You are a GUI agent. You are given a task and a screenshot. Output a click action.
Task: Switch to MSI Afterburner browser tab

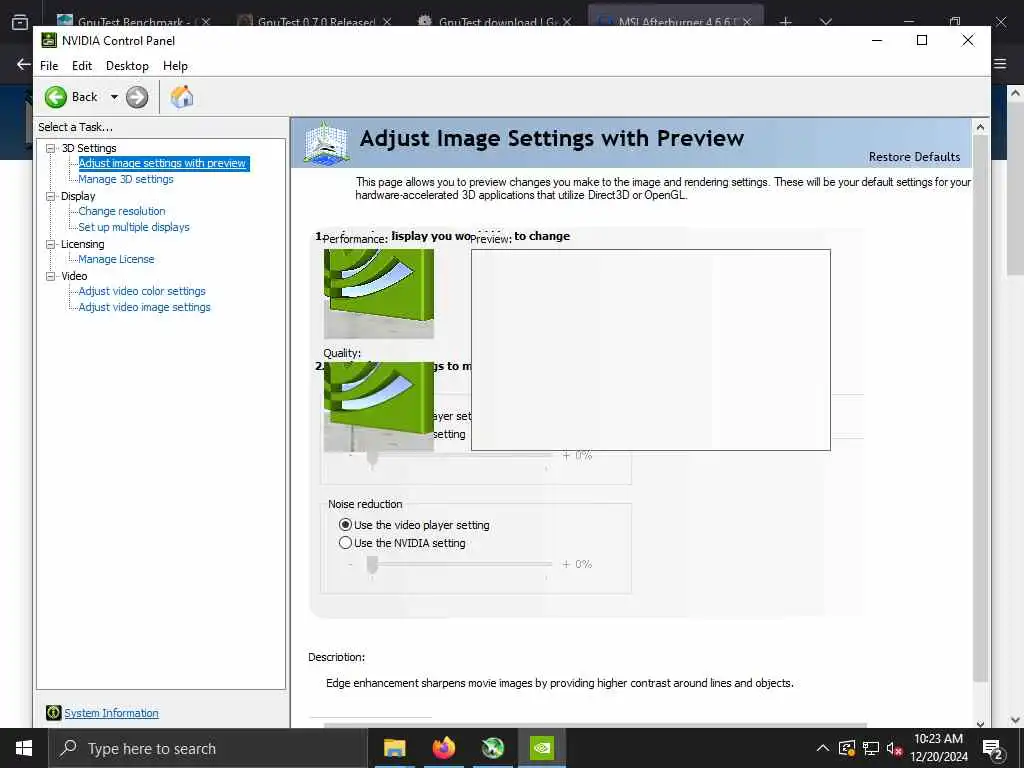pos(676,18)
